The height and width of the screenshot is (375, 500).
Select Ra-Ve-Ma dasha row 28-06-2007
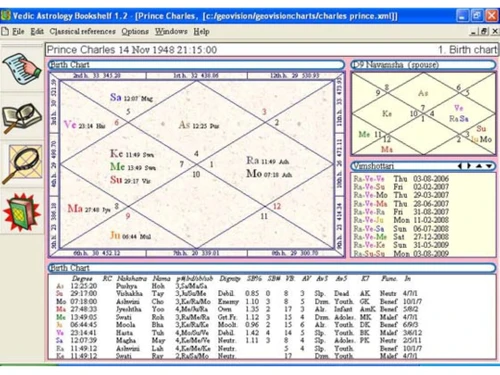401,203
